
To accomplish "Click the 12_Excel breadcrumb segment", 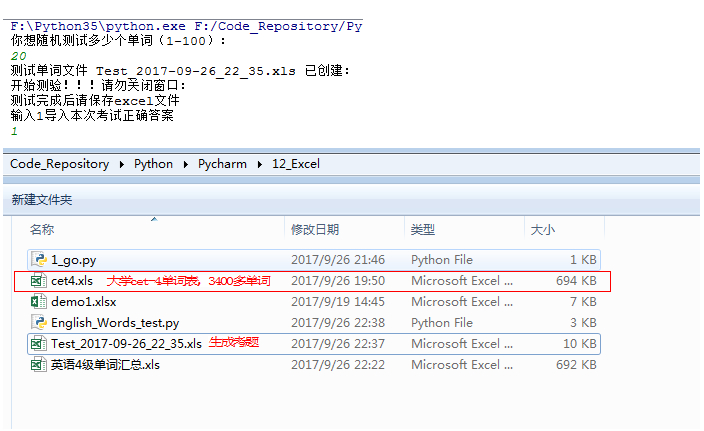I will [296, 164].
